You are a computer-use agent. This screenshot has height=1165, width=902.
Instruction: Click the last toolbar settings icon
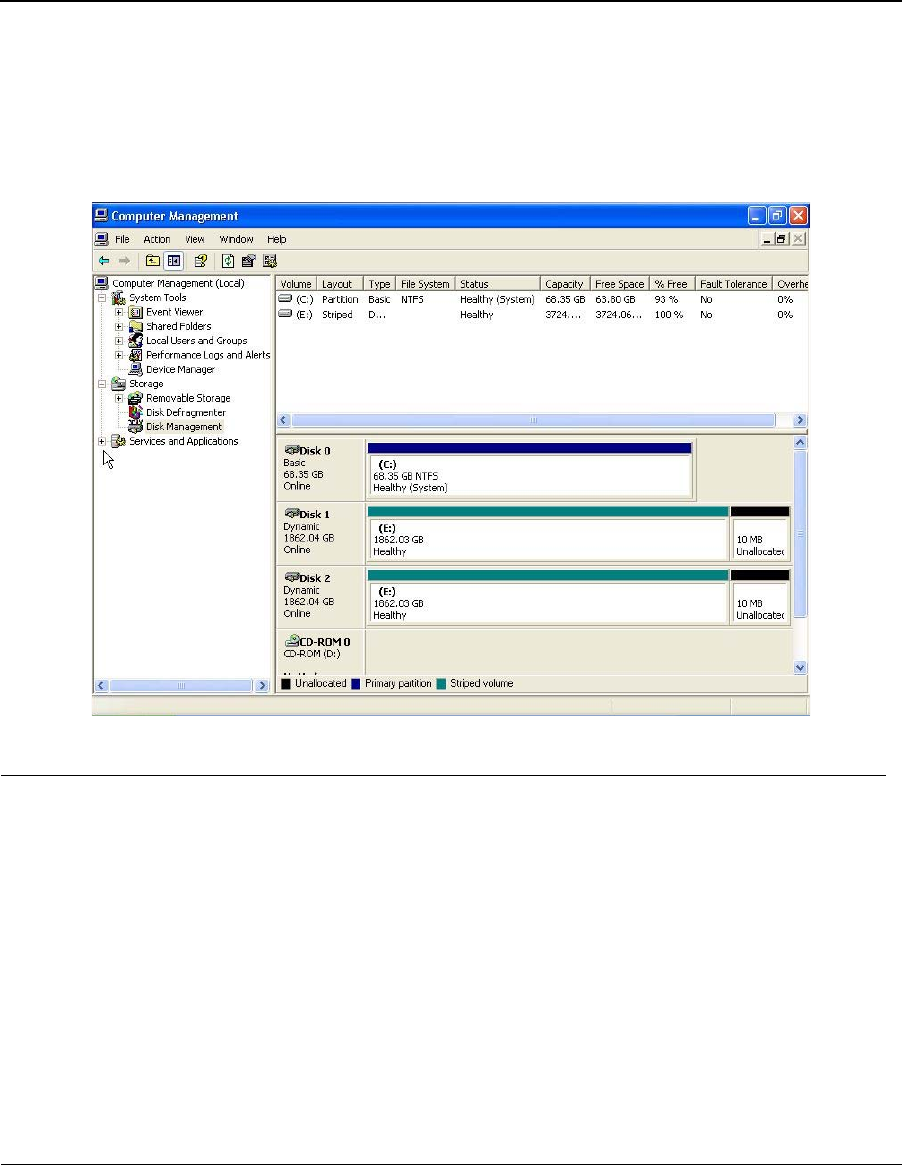pos(270,261)
